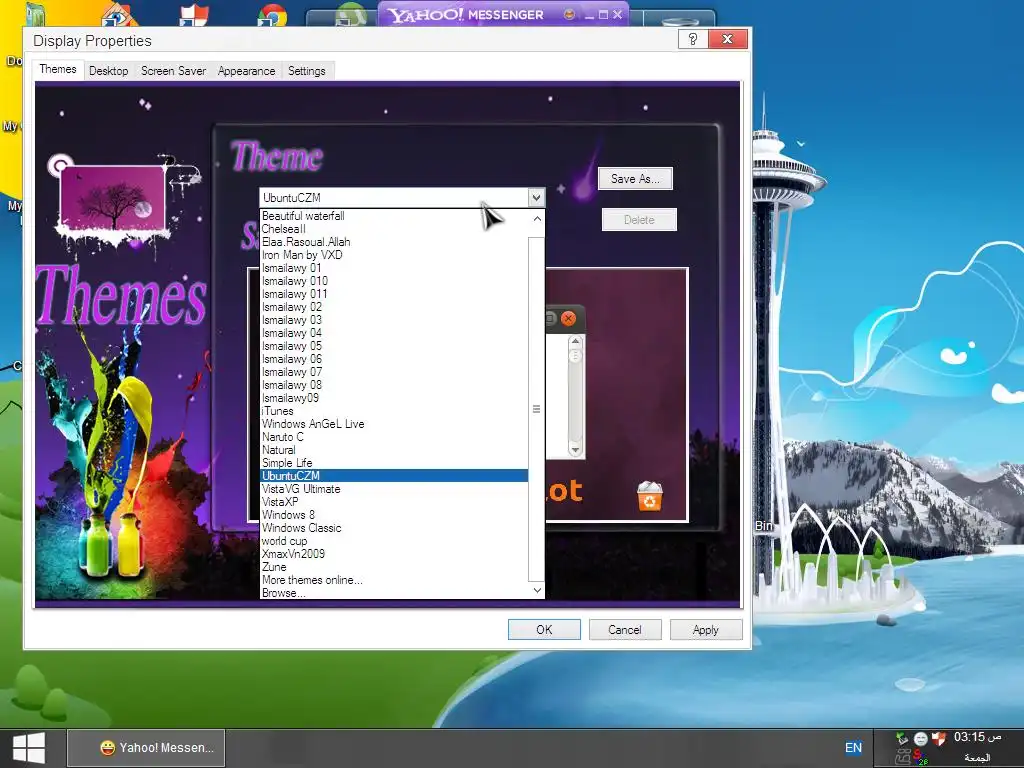Click 'More themes online...' entry
Screen dimensions: 1024x768
tap(394, 580)
